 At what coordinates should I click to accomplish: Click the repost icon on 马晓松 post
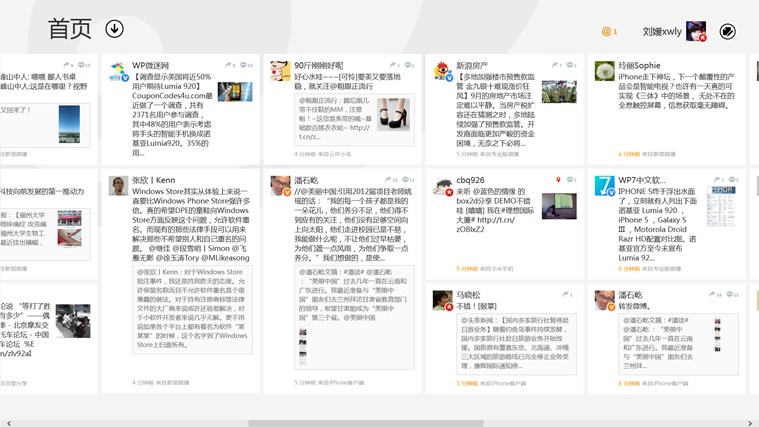[567, 294]
